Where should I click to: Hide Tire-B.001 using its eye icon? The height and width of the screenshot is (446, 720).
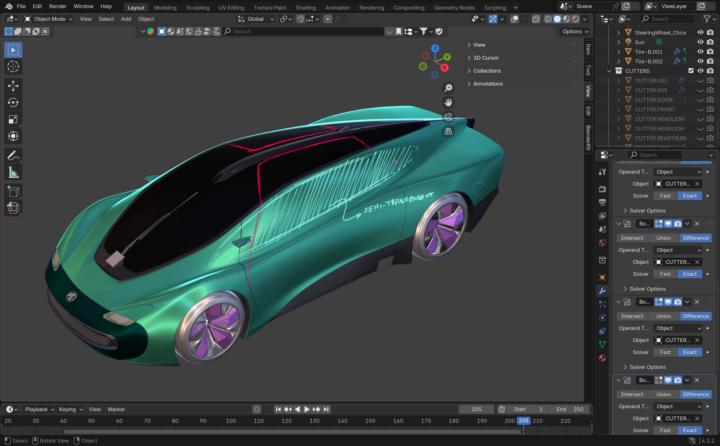[700, 51]
